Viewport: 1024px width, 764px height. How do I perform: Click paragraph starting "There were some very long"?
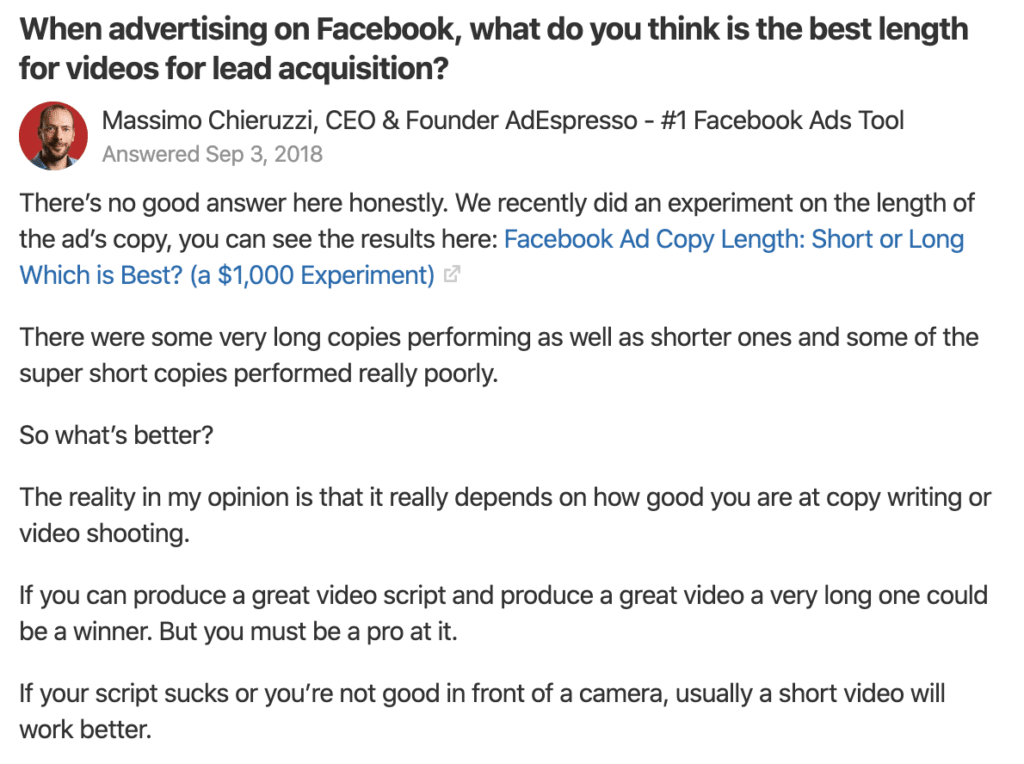499,355
